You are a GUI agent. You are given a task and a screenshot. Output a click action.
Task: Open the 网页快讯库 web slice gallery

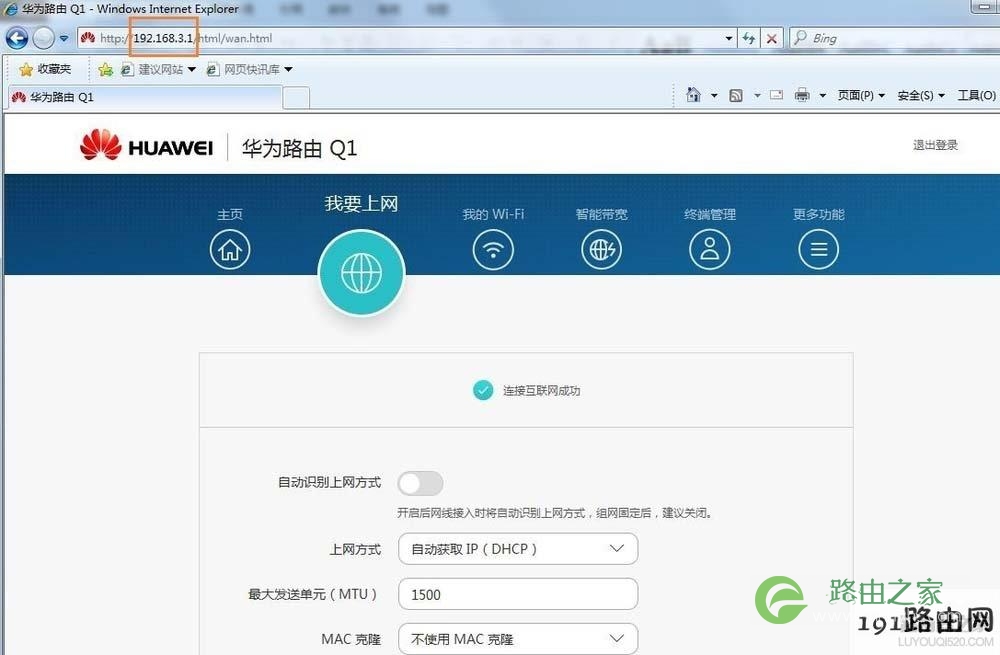click(249, 69)
